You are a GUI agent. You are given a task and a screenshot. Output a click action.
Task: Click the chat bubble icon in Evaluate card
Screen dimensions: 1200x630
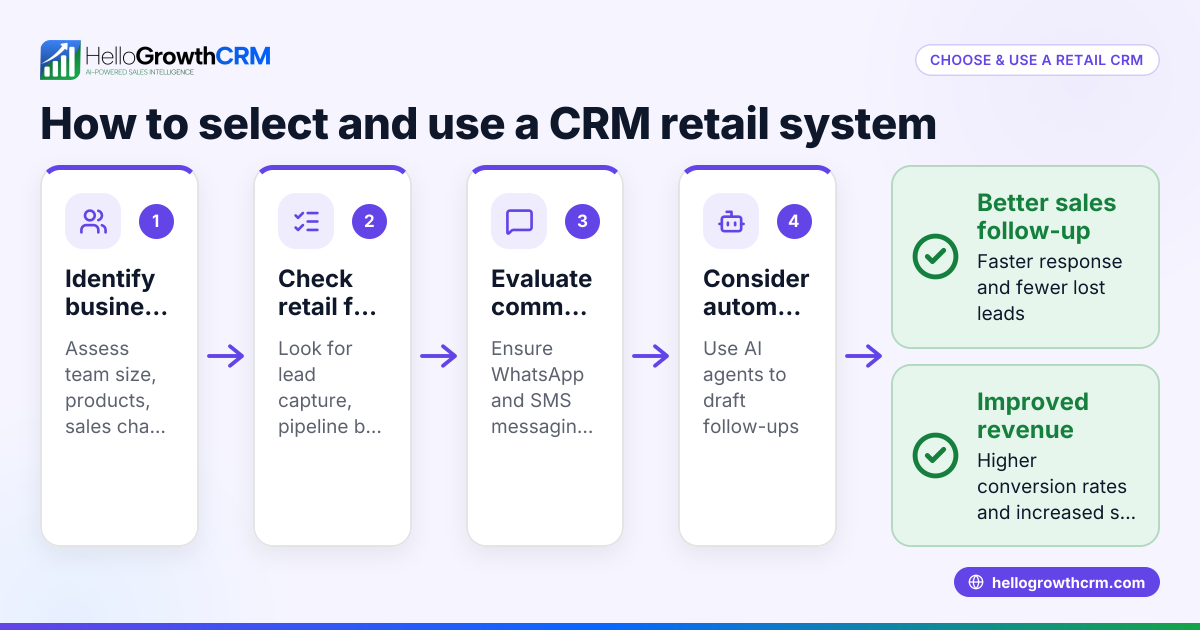click(519, 221)
